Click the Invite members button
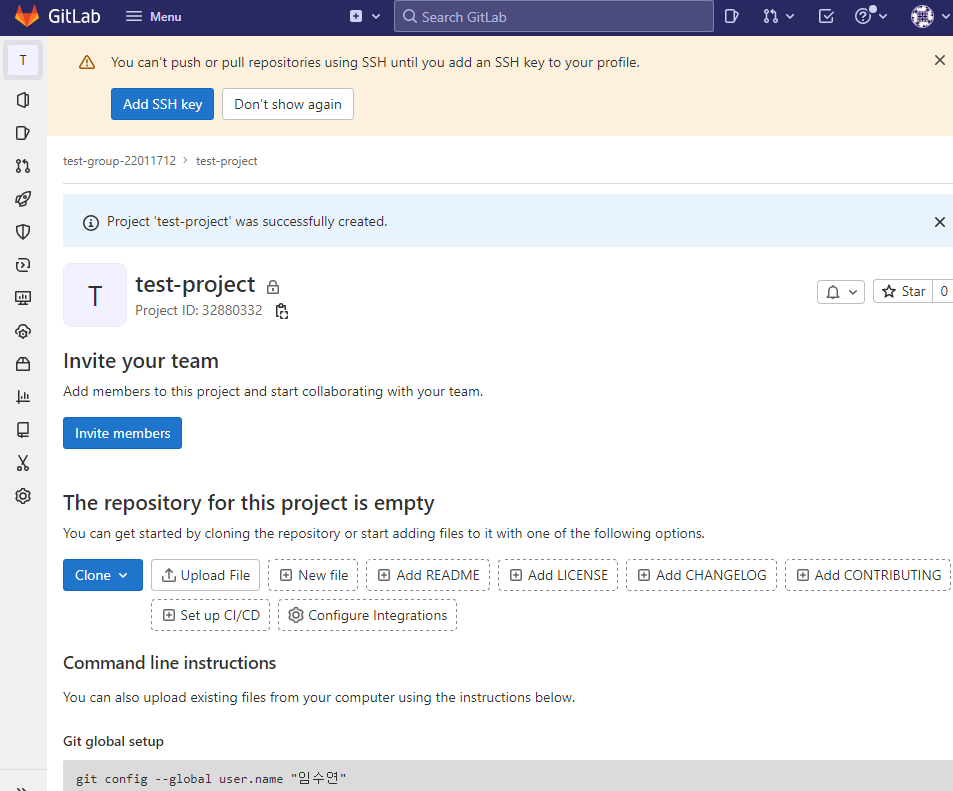The height and width of the screenshot is (791, 953). click(x=122, y=433)
